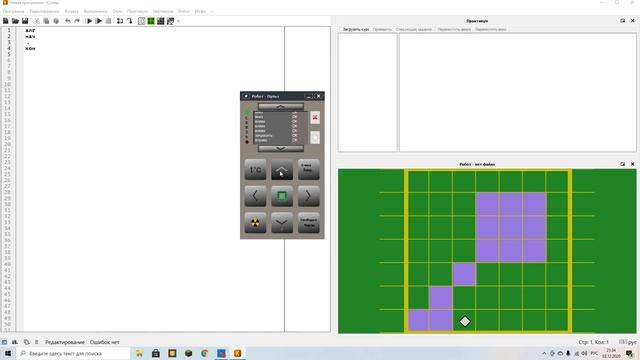Image resolution: width=640 pixels, height=360 pixels.
Task: Click Проверить in Практикум panel
Action: click(382, 29)
